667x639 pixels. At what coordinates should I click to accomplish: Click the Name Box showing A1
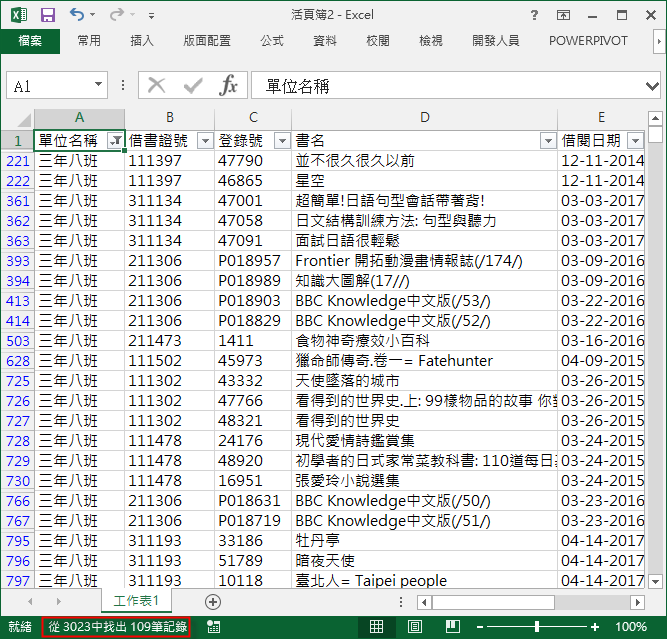pos(49,86)
